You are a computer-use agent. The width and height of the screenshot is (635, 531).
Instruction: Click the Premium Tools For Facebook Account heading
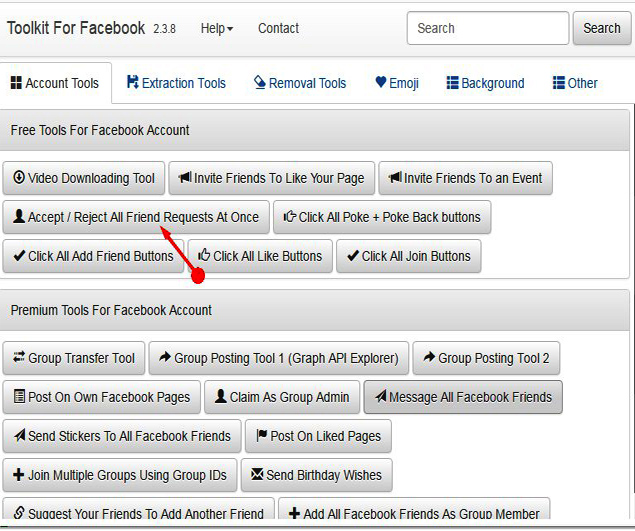click(111, 310)
